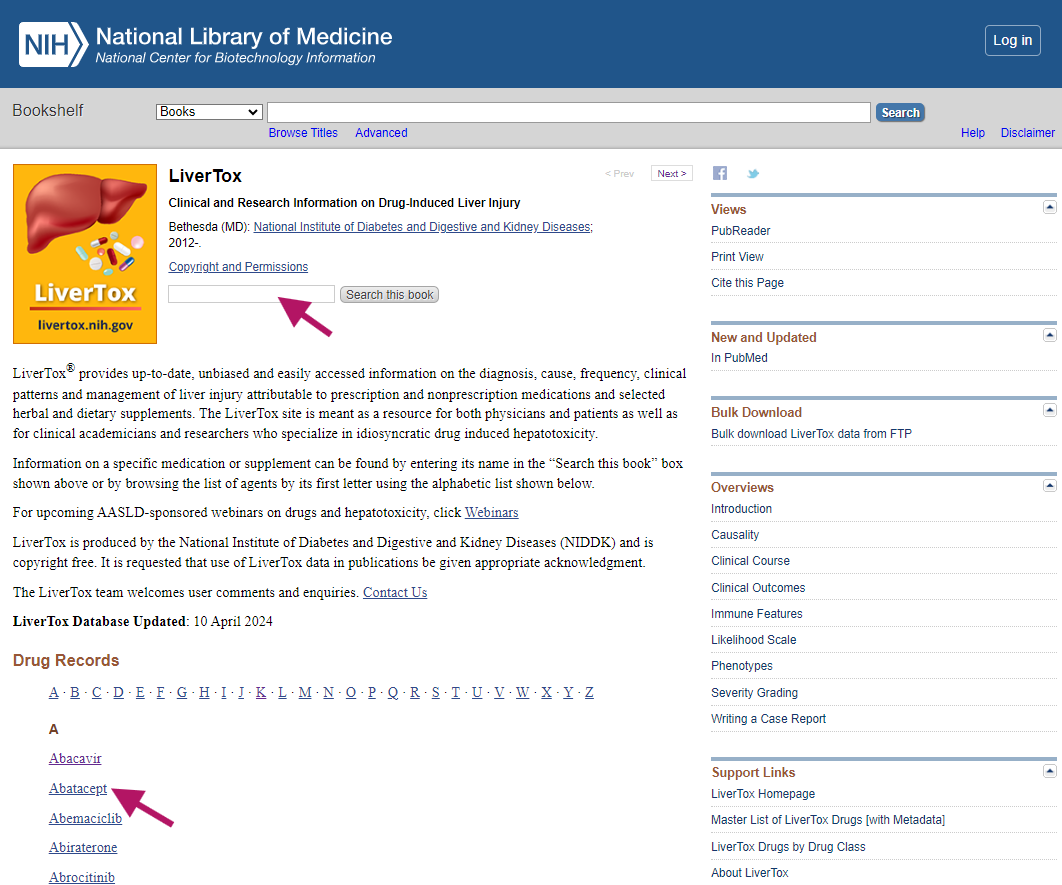Collapse the Bulk Download panel
Image resolution: width=1062 pixels, height=885 pixels.
[1049, 410]
